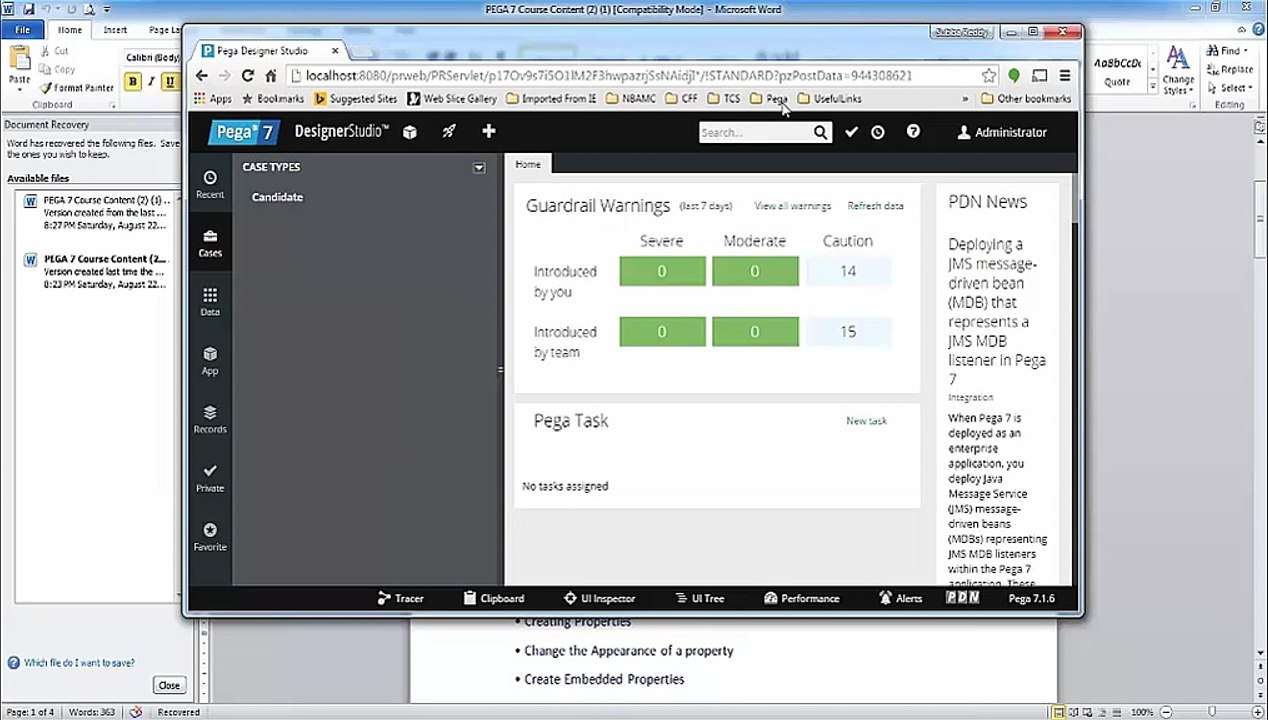Screen dimensions: 1268x720
Task: Open the UI Tree tool
Action: [x=699, y=598]
